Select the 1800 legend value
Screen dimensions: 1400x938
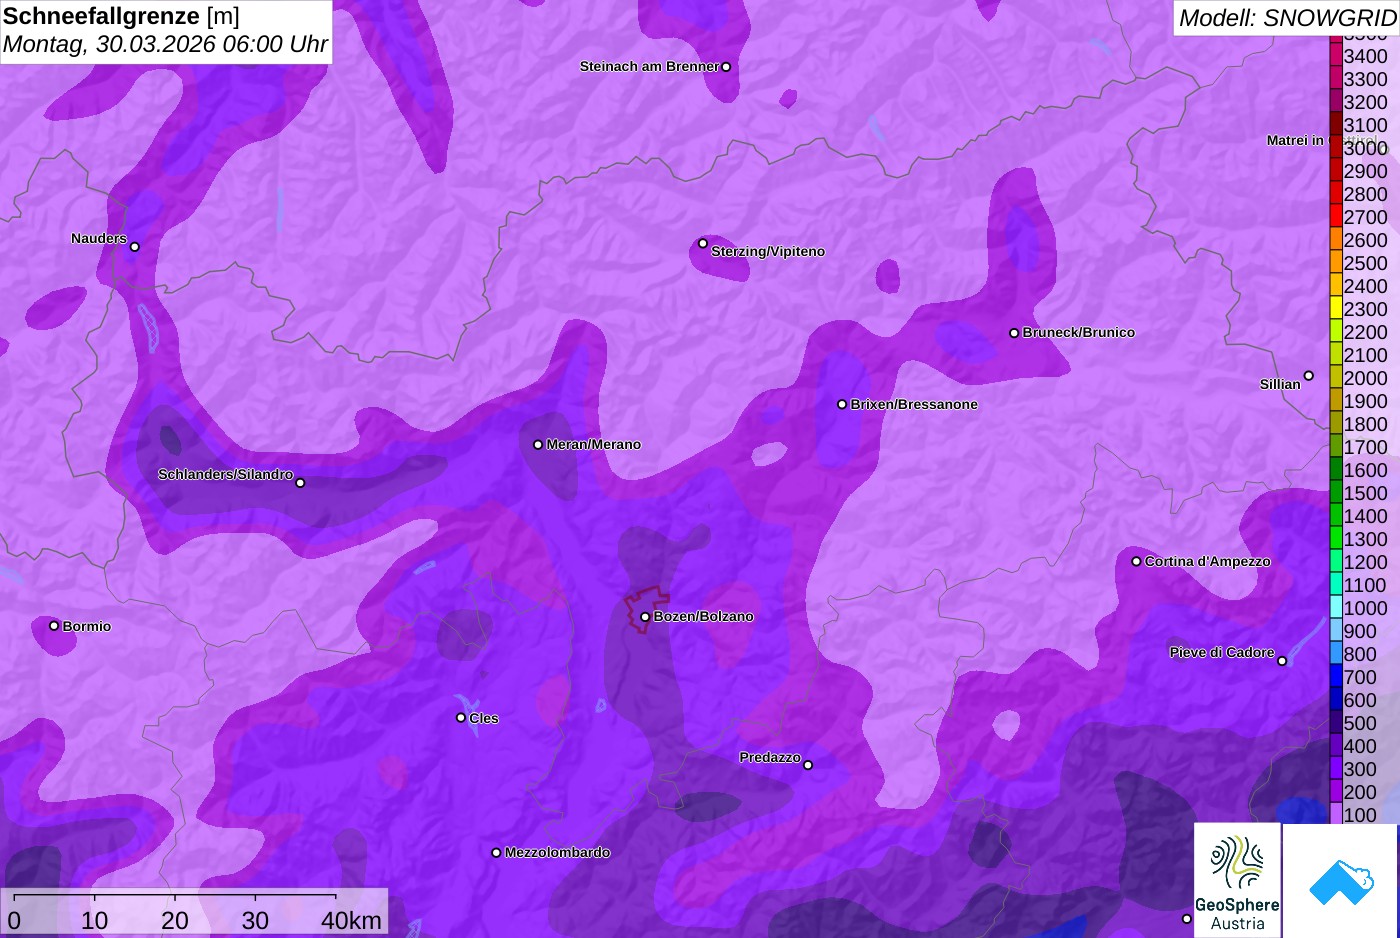(x=1365, y=425)
